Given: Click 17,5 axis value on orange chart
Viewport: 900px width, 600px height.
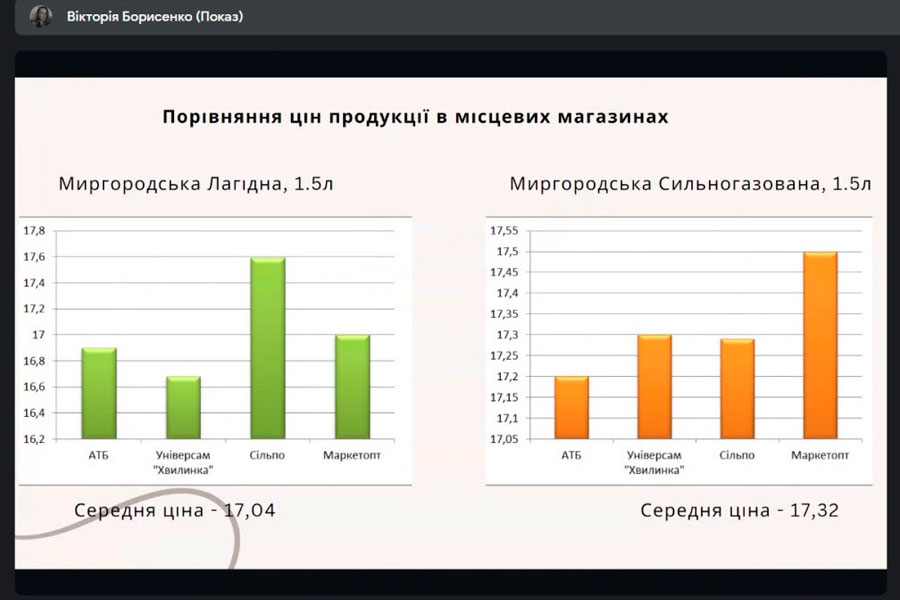Looking at the screenshot, I should coord(507,251).
